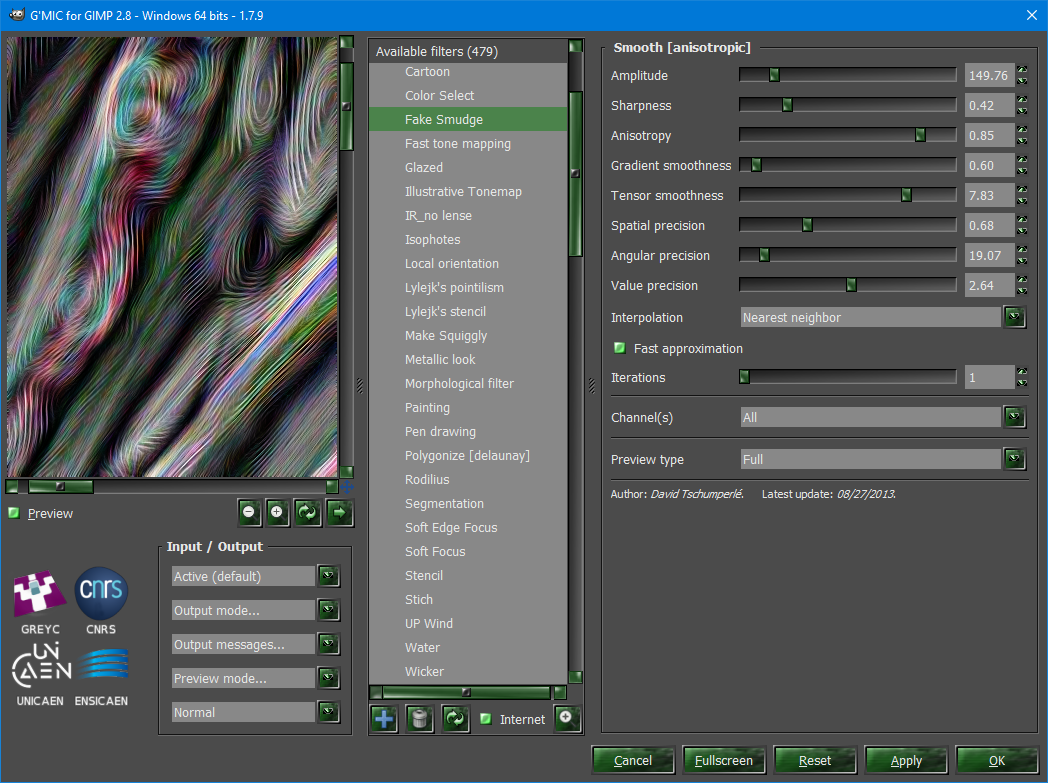The width and height of the screenshot is (1048, 783).
Task: Zoom out the preview with minus icon
Action: point(249,512)
